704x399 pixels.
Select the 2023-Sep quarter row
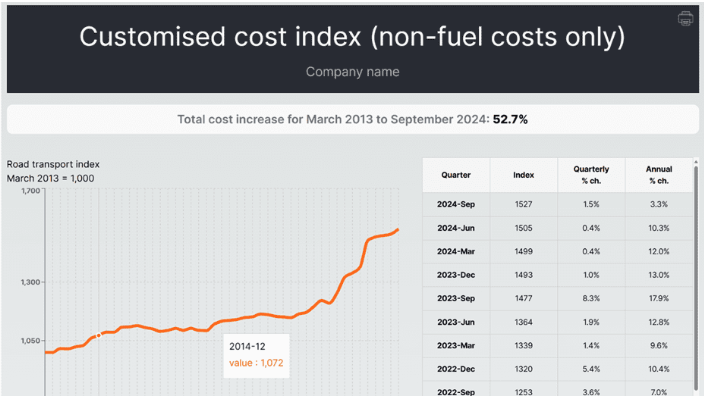tap(558, 298)
